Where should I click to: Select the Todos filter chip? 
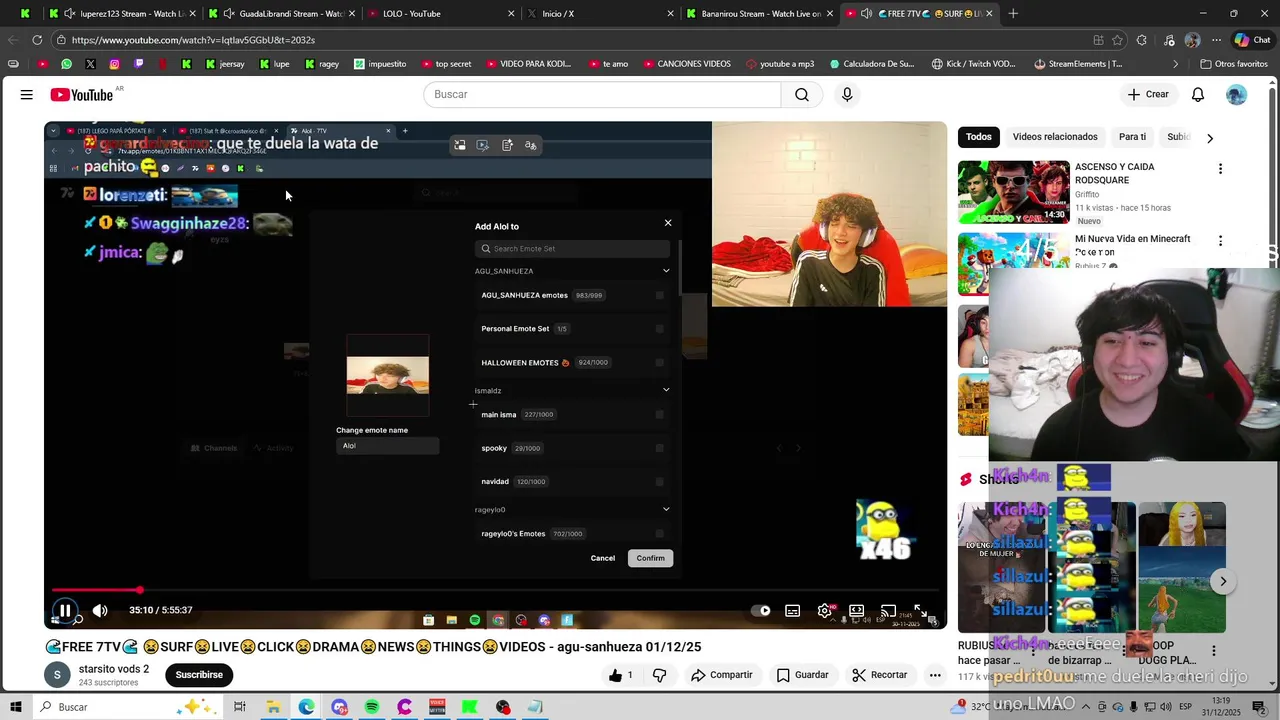click(979, 137)
